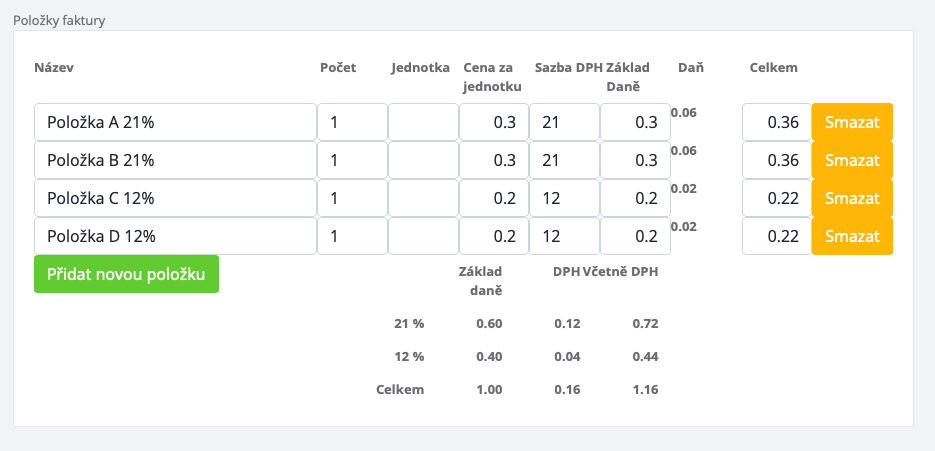Click Cena za jednotku field for Položka A

(494, 122)
